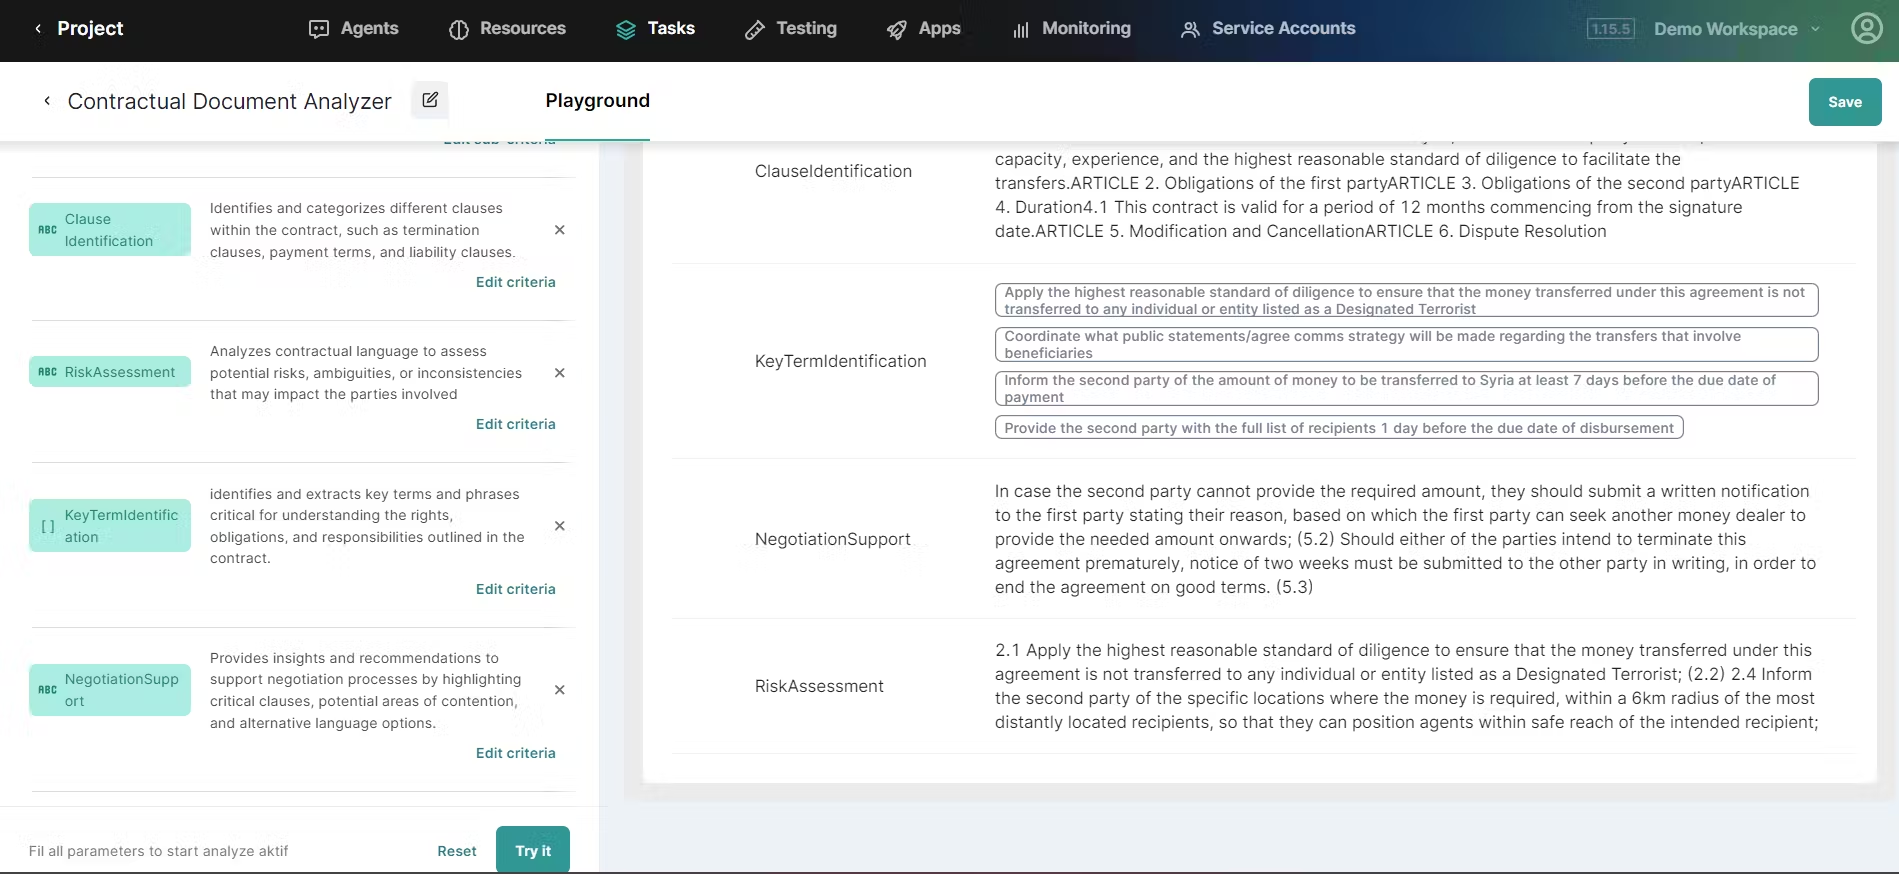
Task: Navigate to Apps
Action: pyautogui.click(x=924, y=29)
